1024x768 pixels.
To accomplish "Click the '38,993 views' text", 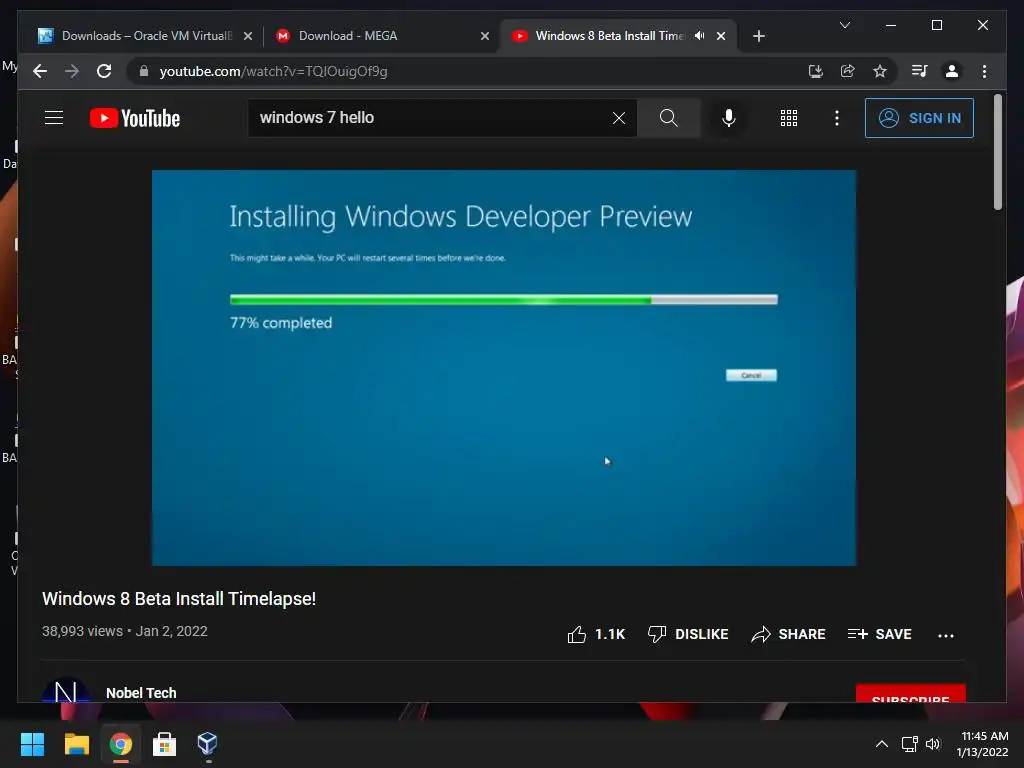I will (82, 632).
